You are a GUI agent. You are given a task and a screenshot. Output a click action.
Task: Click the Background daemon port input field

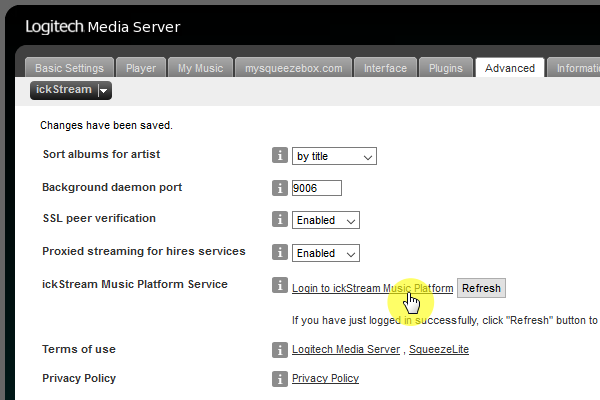point(316,188)
